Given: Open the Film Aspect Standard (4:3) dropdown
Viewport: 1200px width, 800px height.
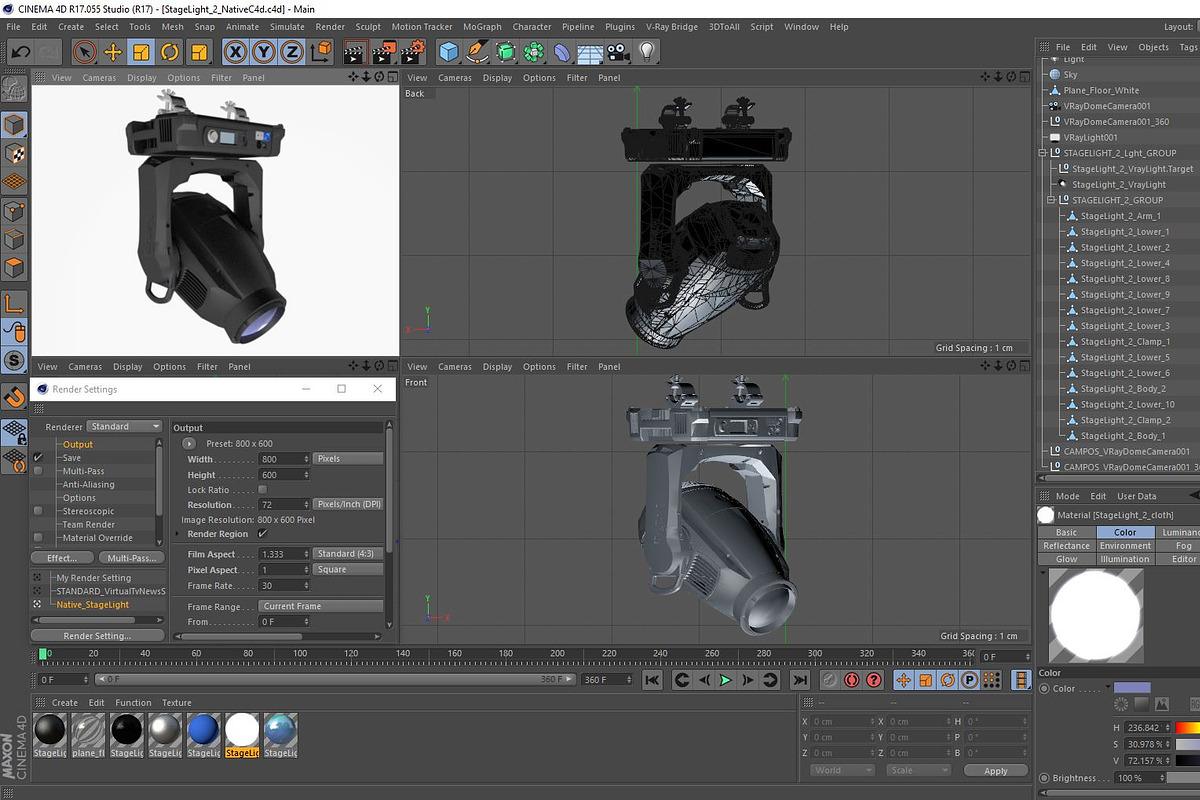Looking at the screenshot, I should [348, 553].
